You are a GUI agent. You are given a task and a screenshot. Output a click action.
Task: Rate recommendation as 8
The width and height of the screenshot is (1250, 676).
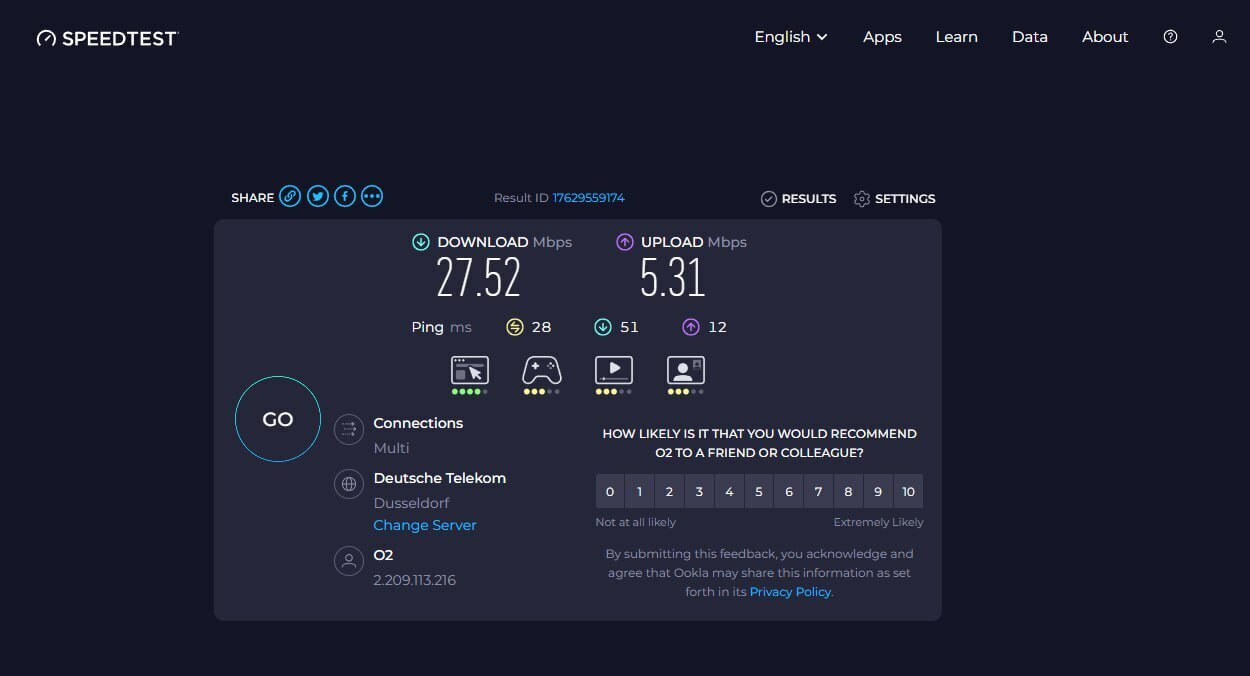(848, 492)
